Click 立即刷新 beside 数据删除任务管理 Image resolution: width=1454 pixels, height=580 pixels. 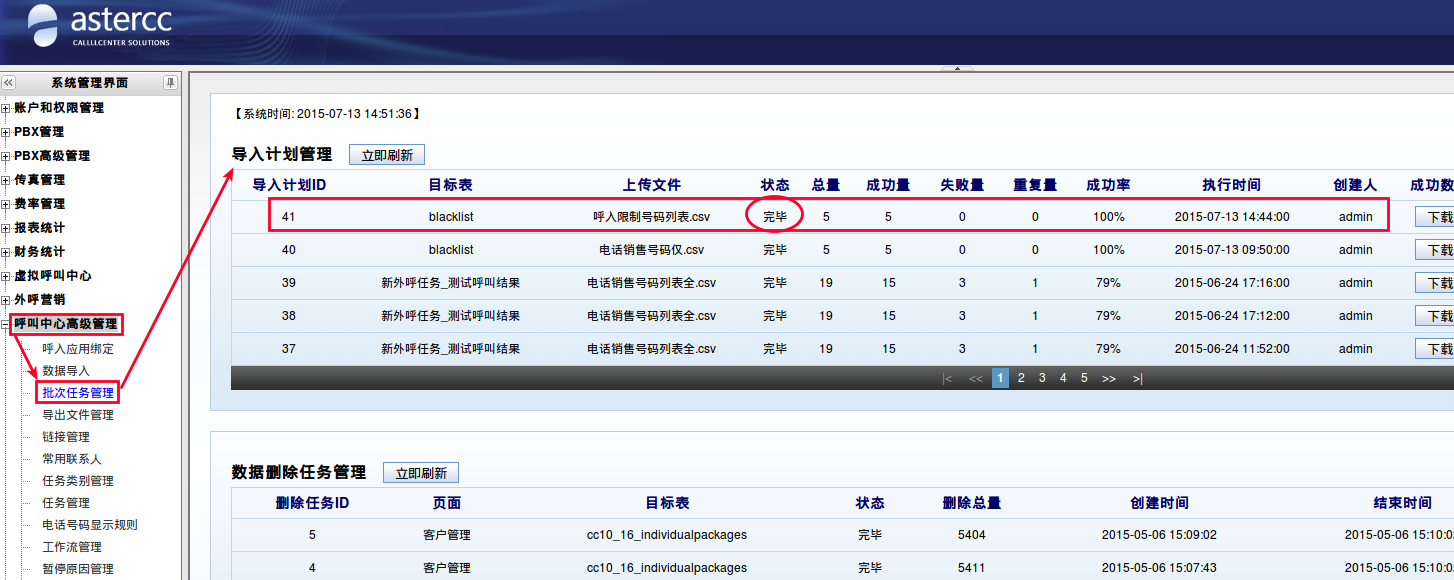point(421,473)
